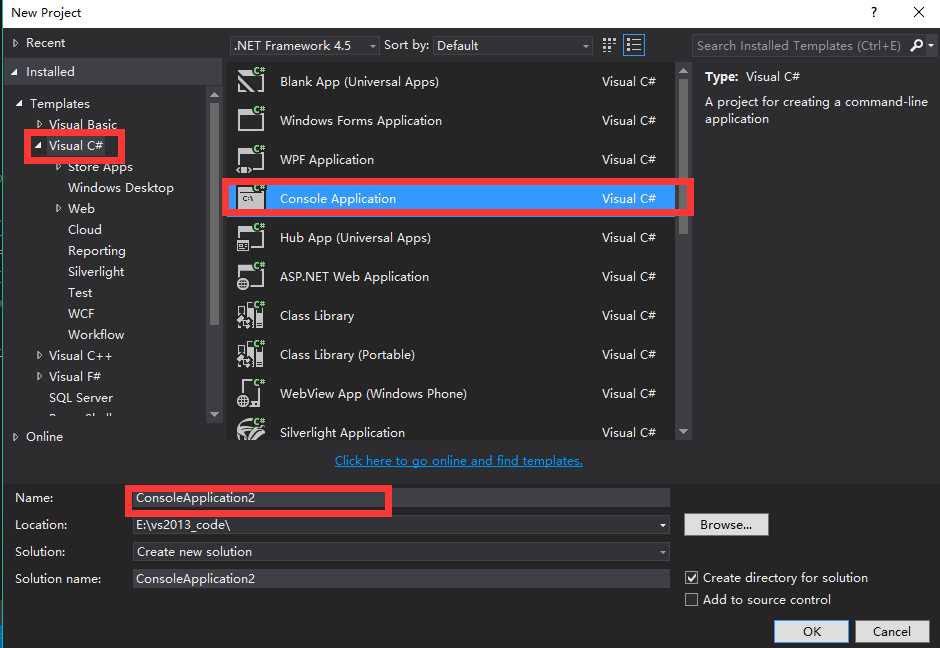Select Hub App (Universal Apps) template name
940x648 pixels.
coord(355,237)
